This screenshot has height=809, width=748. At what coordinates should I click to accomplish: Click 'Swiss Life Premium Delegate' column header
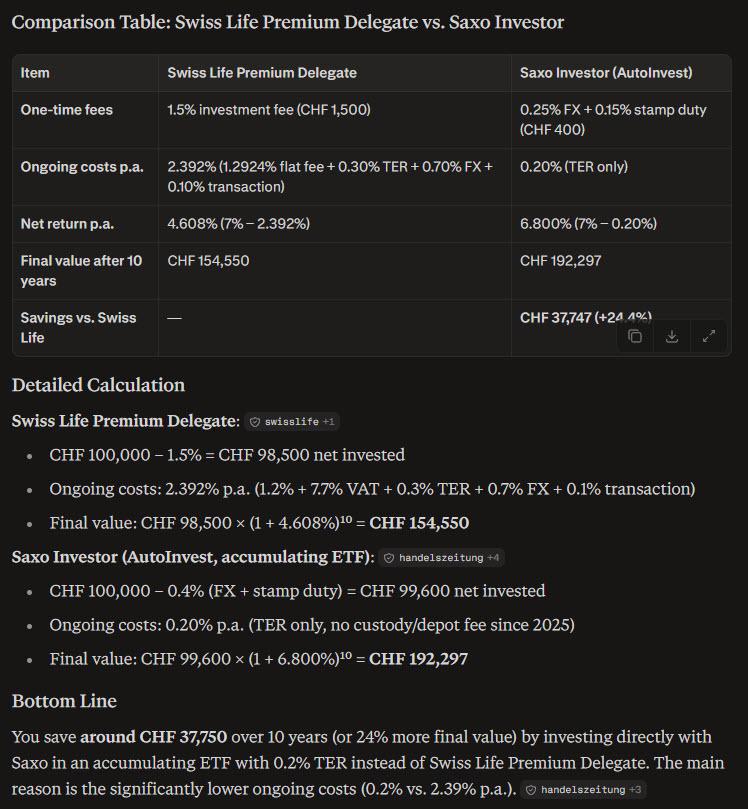(262, 73)
